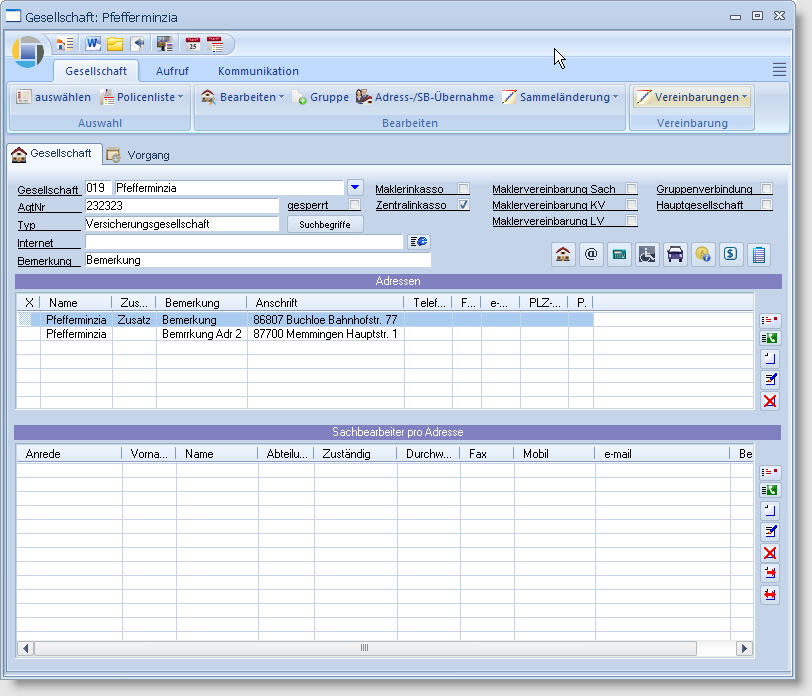Click the red X delete icon beside Adressen table

click(x=770, y=401)
